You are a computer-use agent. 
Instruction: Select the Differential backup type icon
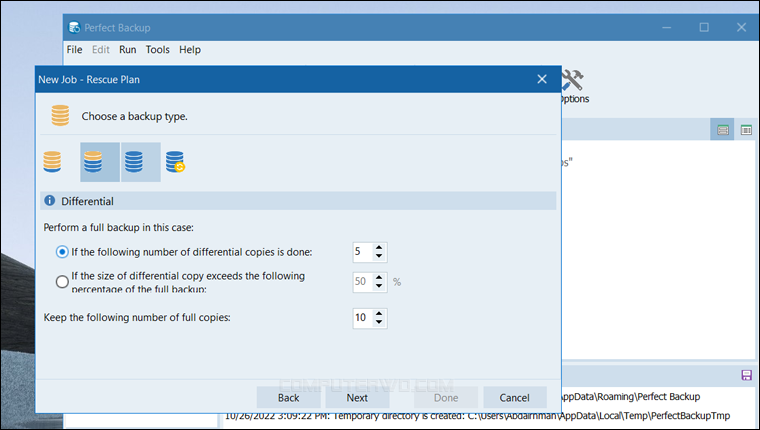[100, 162]
